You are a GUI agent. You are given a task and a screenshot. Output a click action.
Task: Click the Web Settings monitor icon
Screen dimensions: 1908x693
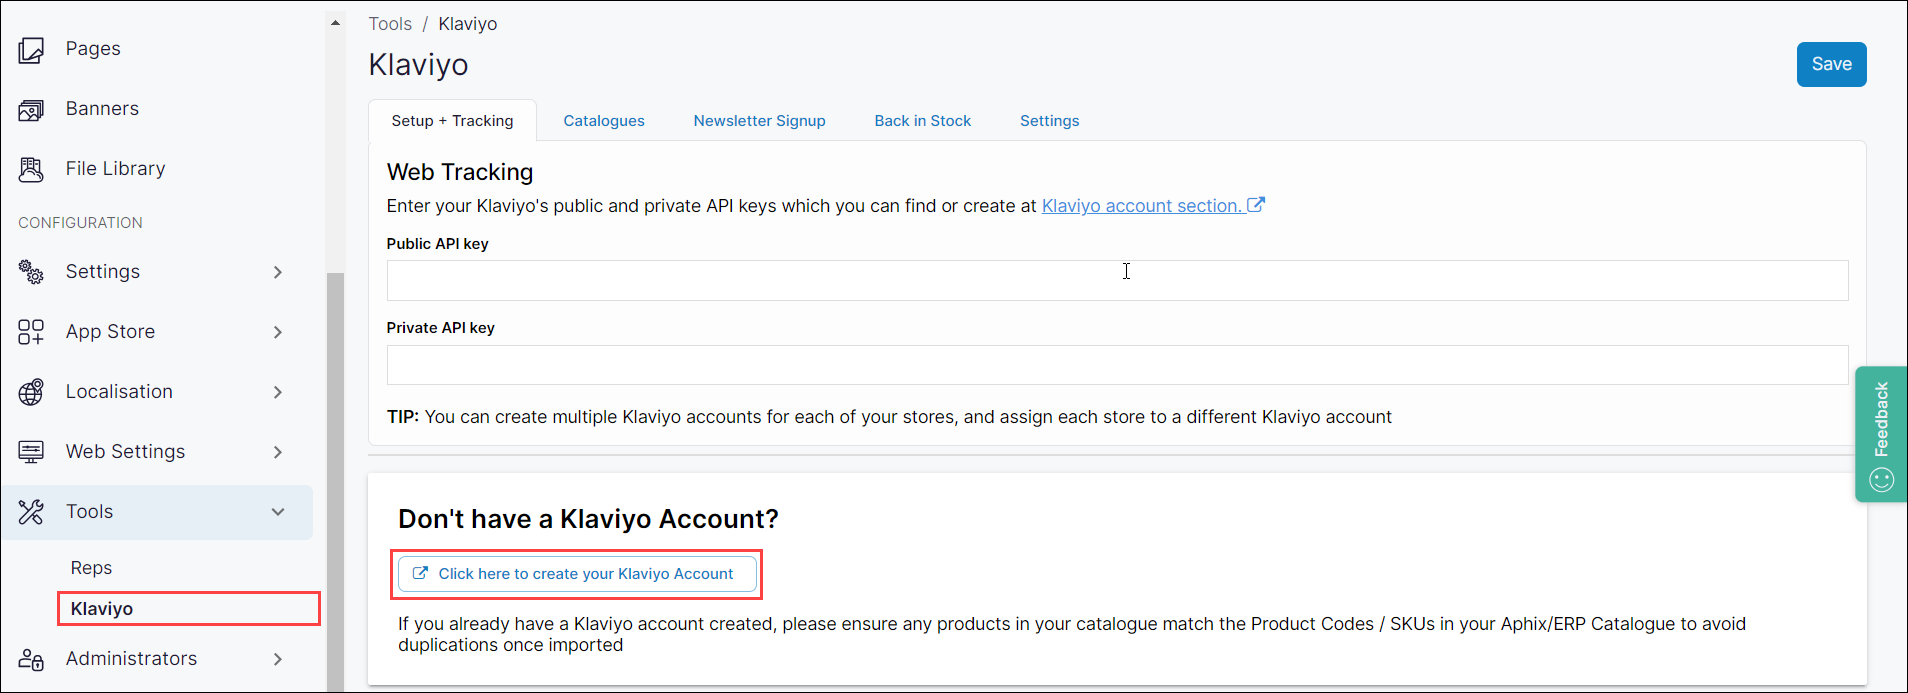(31, 452)
